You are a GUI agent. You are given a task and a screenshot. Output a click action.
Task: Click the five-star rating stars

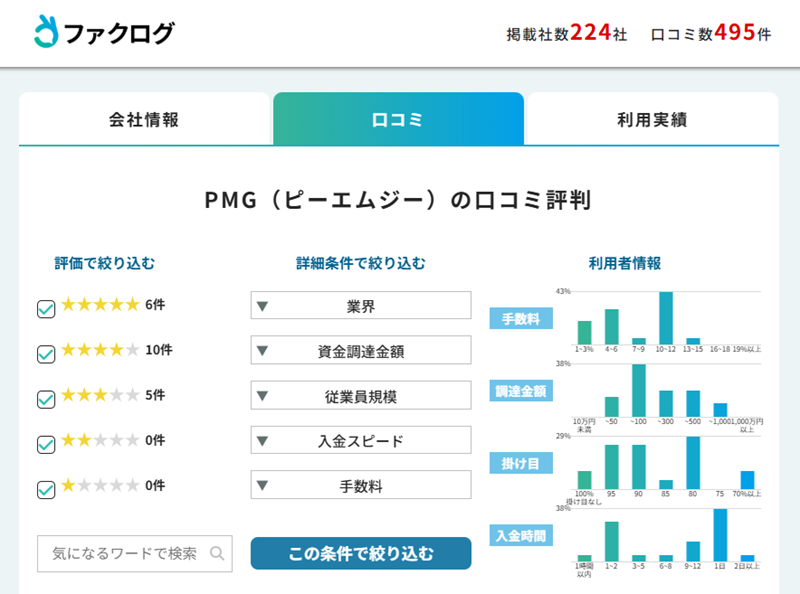[x=100, y=305]
